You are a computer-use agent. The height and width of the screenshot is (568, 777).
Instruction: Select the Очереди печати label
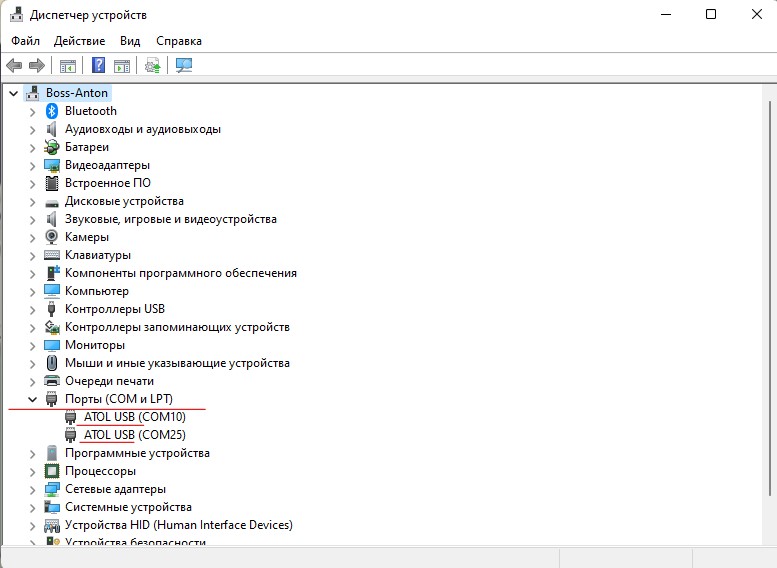tap(110, 381)
